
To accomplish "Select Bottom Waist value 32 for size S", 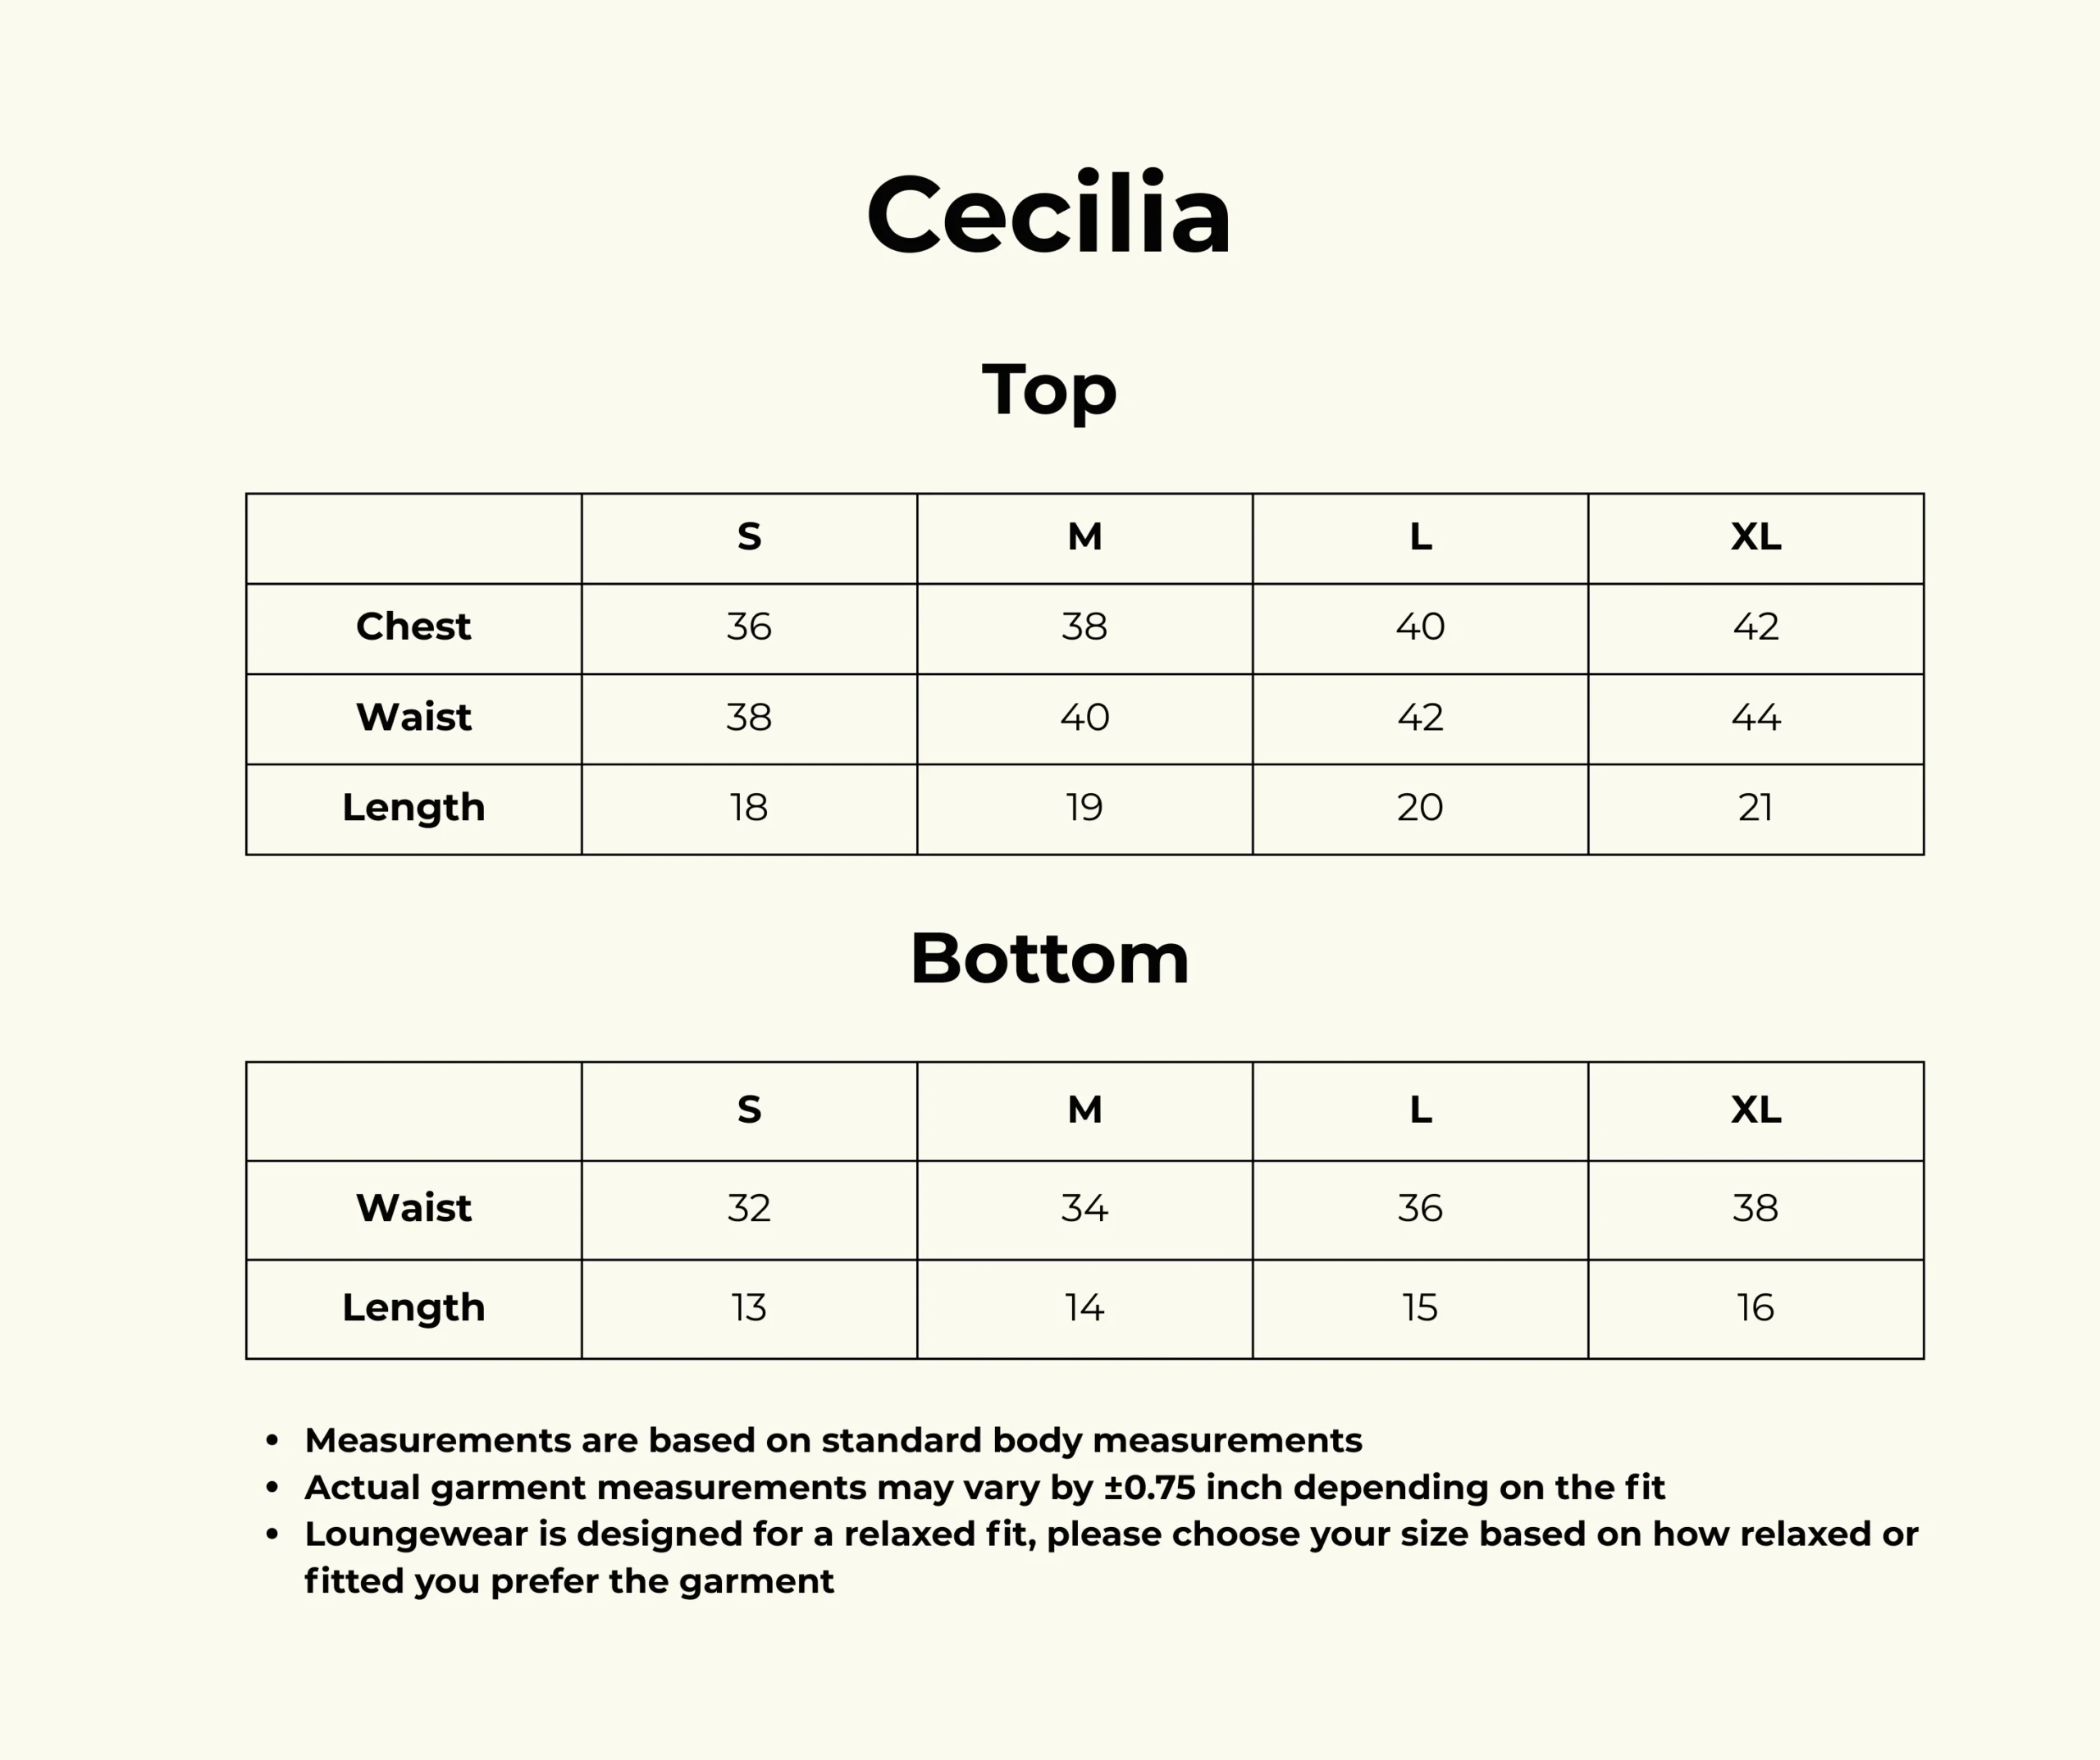I will pyautogui.click(x=749, y=1208).
